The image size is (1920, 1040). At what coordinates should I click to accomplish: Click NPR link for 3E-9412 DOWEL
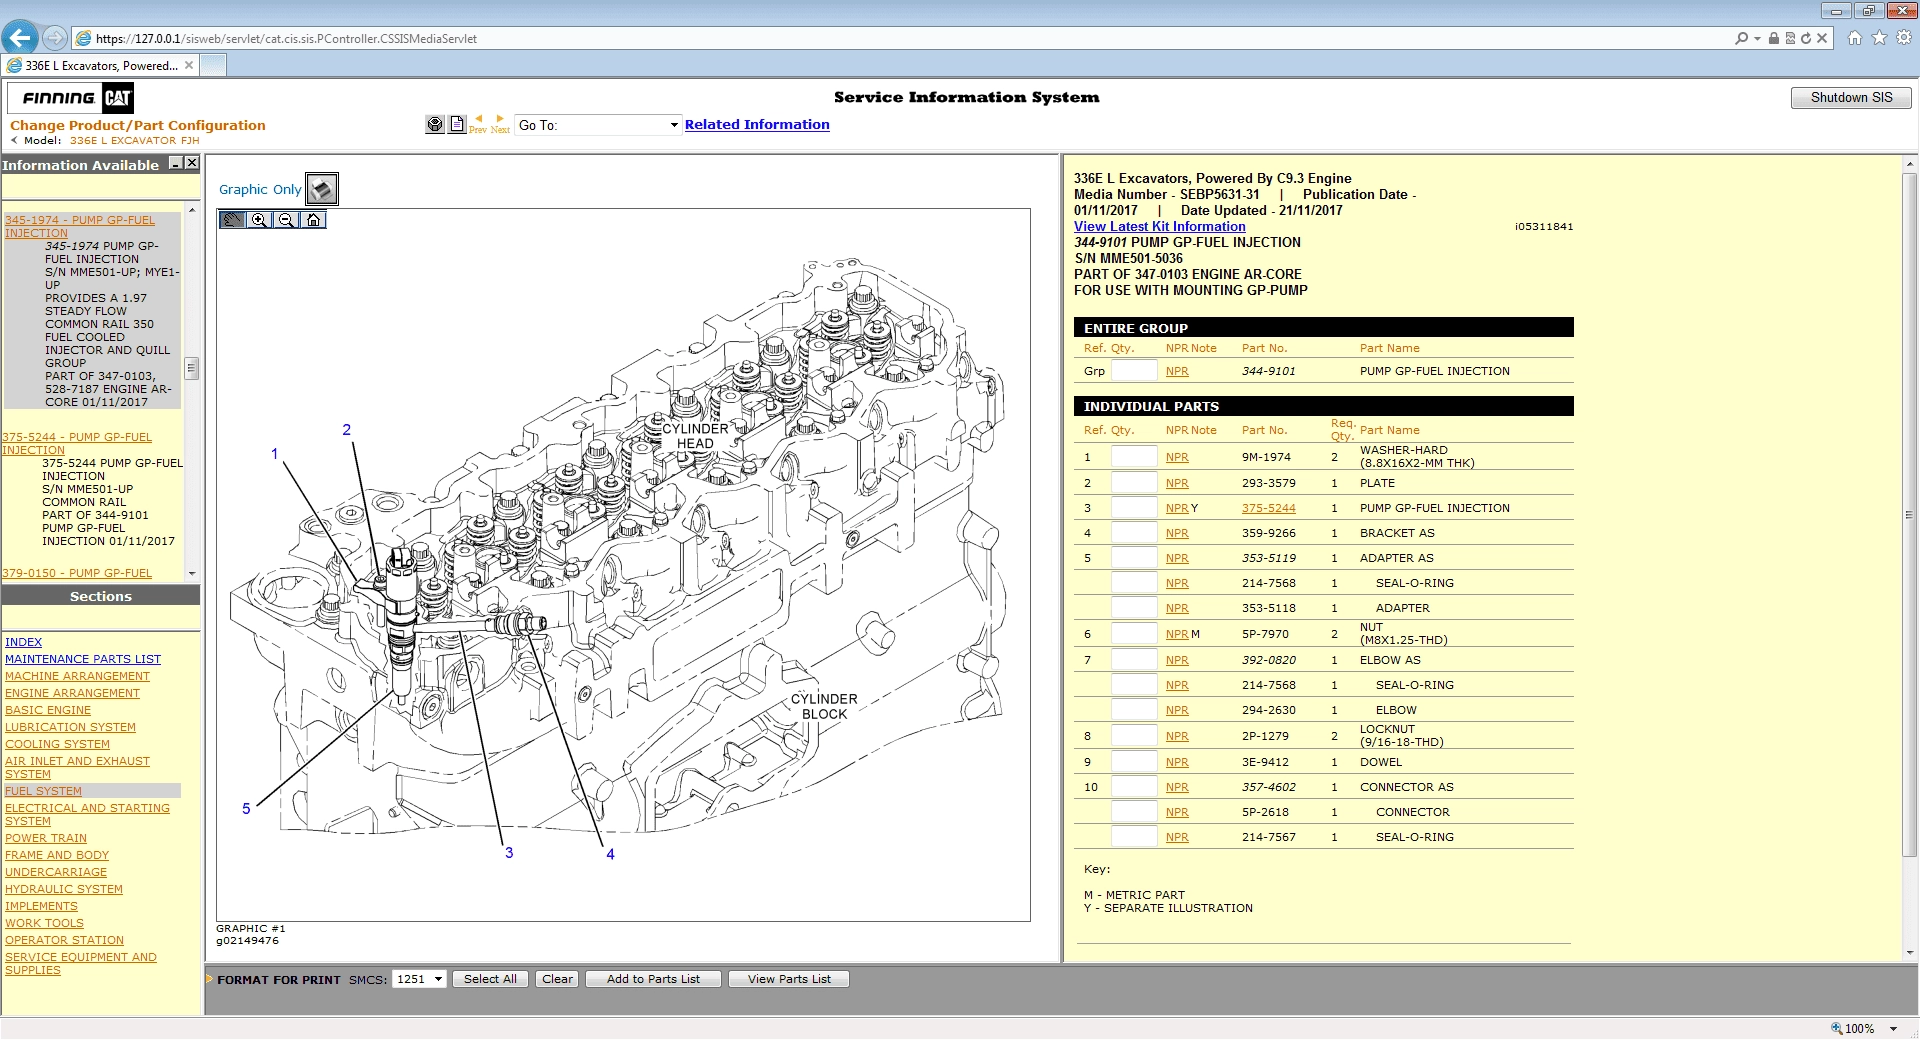tap(1177, 762)
